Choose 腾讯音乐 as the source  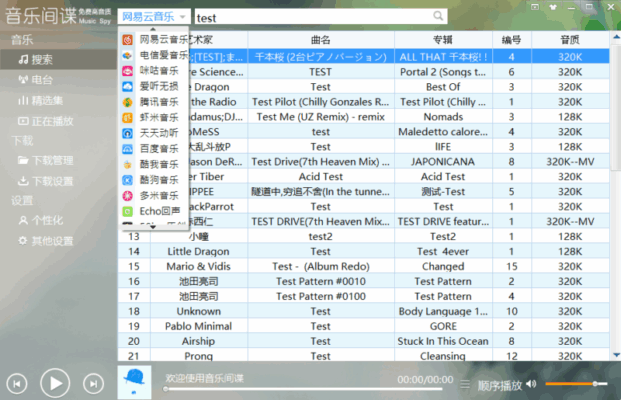[154, 102]
